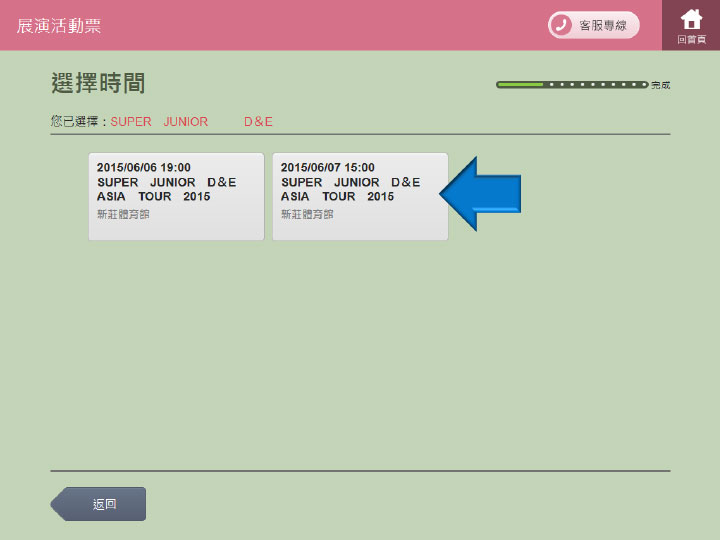Click 新莊體育館 venue on the June 7 card
The height and width of the screenshot is (540, 720).
(307, 214)
